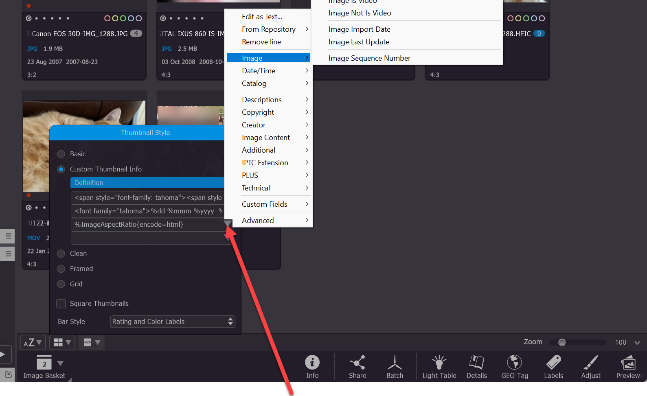Choose Edit as text... menu entry
Screen dimensions: 647x396
point(269,16)
